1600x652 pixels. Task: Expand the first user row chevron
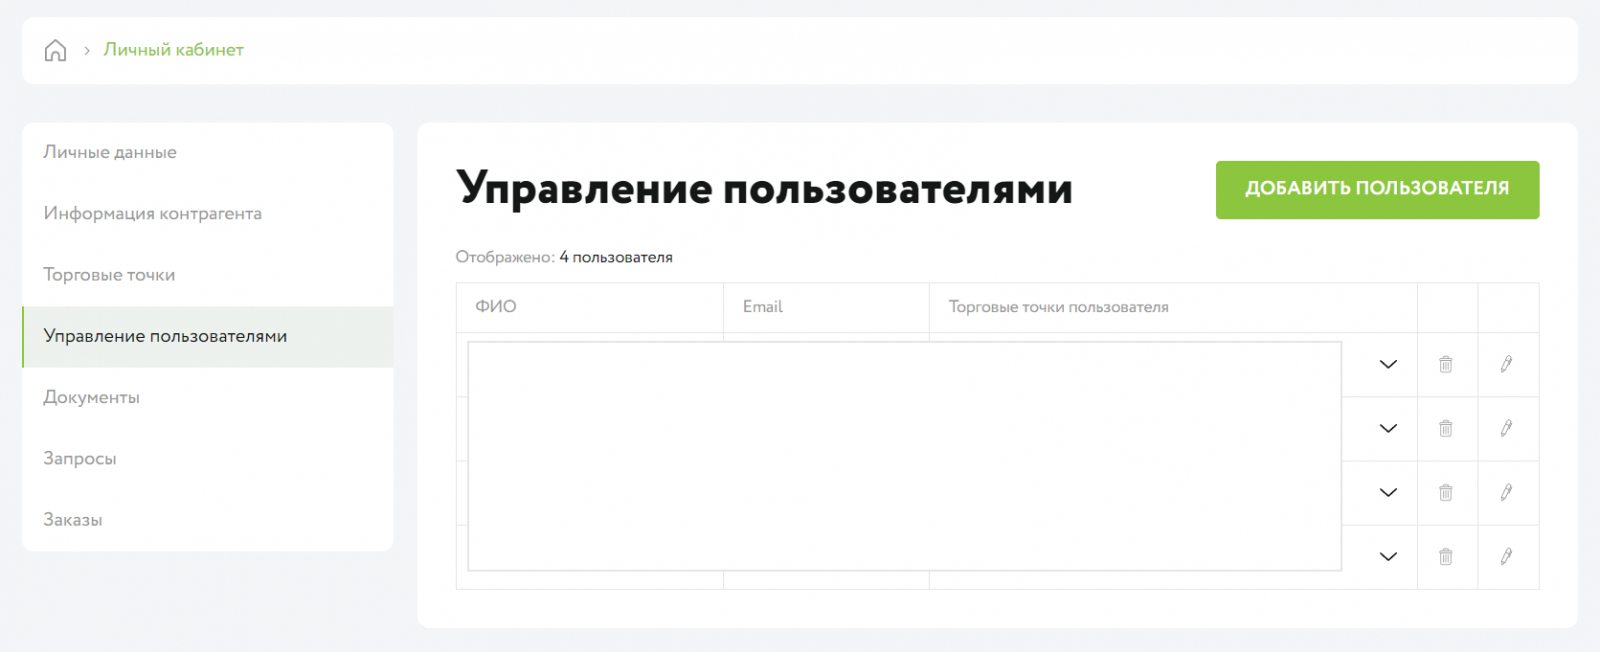1388,364
